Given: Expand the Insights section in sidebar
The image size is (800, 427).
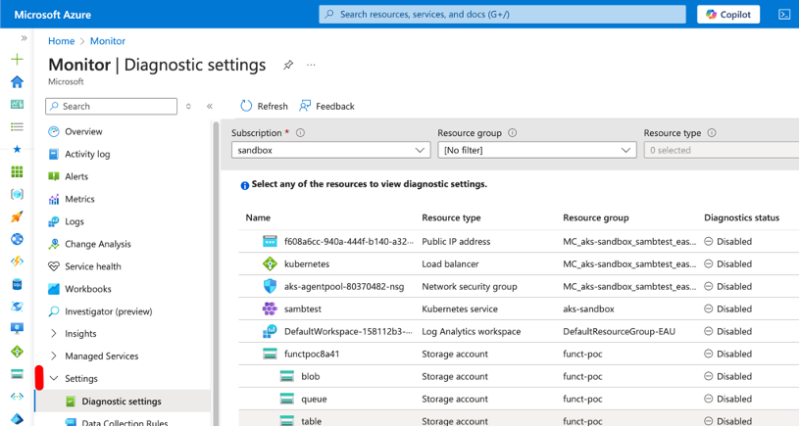Looking at the screenshot, I should point(53,333).
